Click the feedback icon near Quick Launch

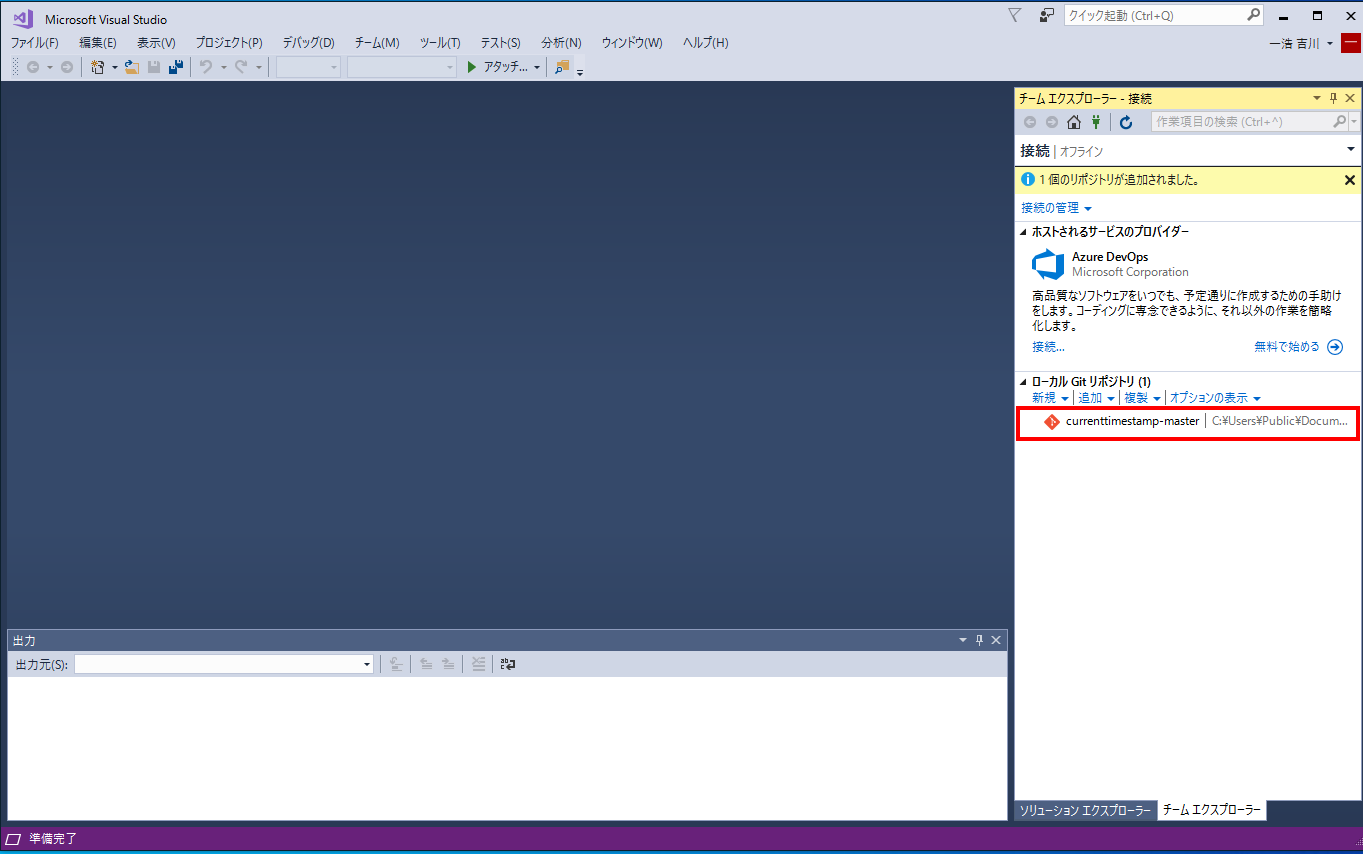tap(1046, 15)
